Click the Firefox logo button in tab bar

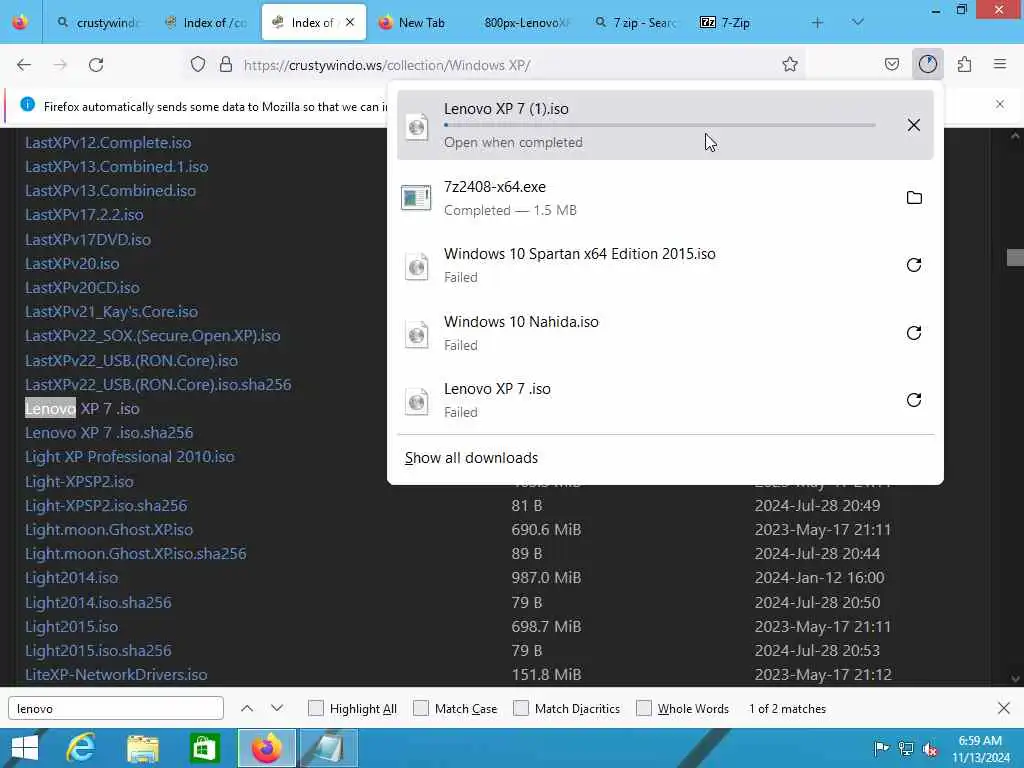tap(20, 22)
